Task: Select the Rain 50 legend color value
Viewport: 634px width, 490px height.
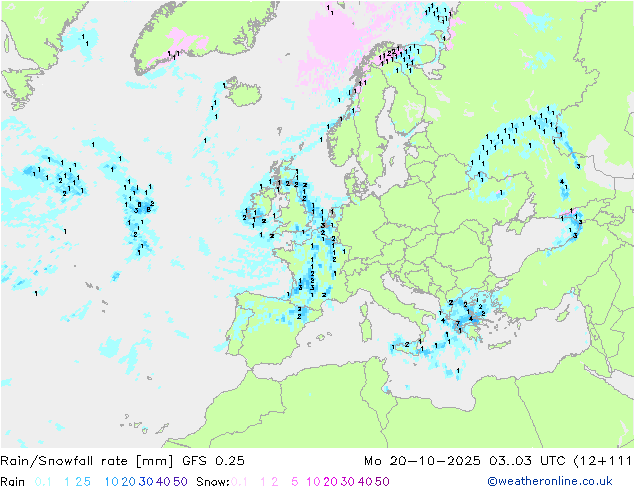Action: click(x=180, y=482)
